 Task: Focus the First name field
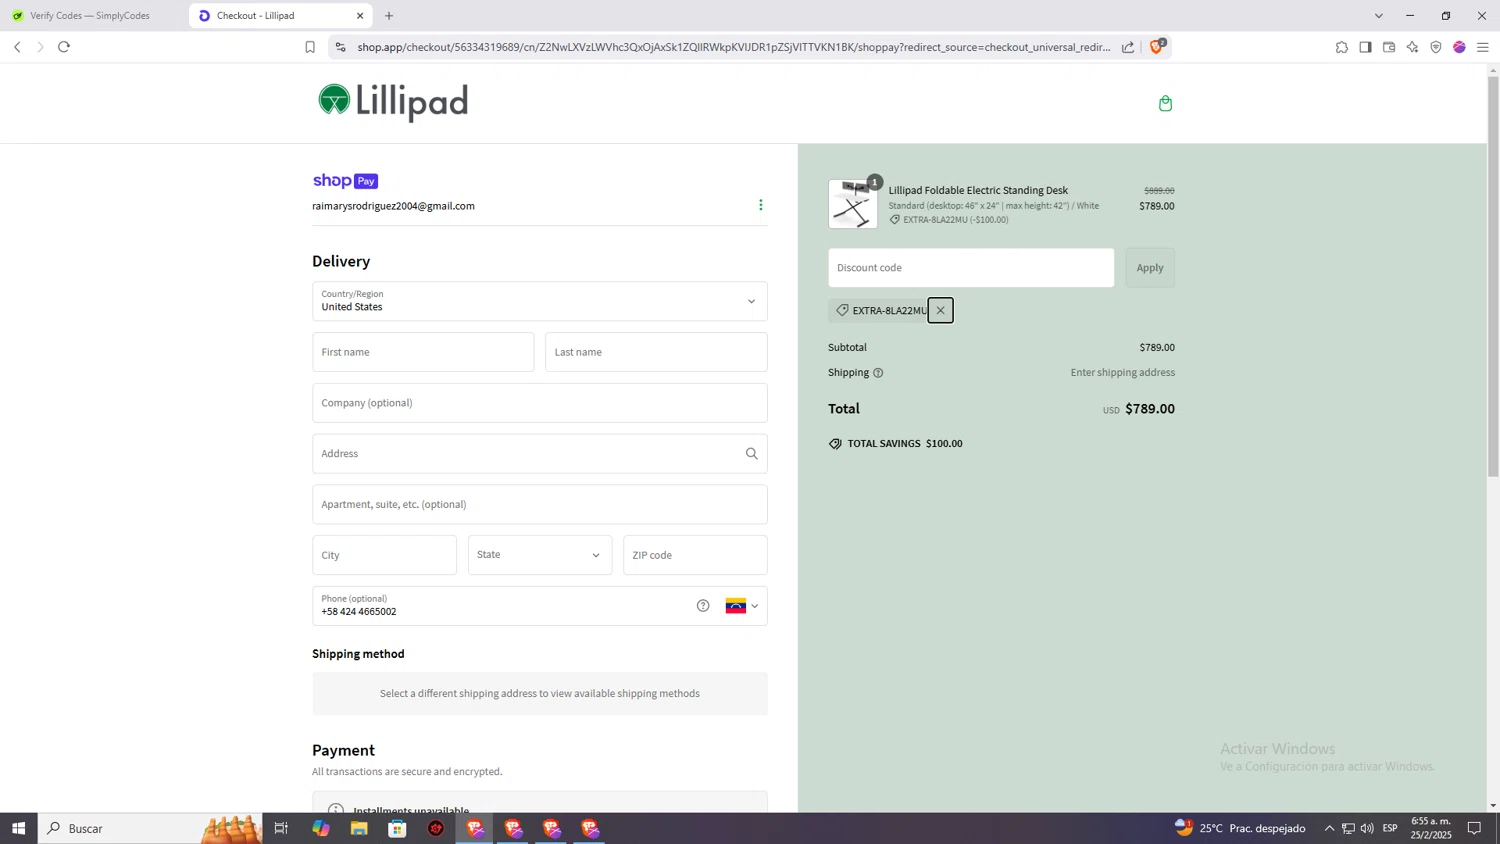tap(423, 352)
